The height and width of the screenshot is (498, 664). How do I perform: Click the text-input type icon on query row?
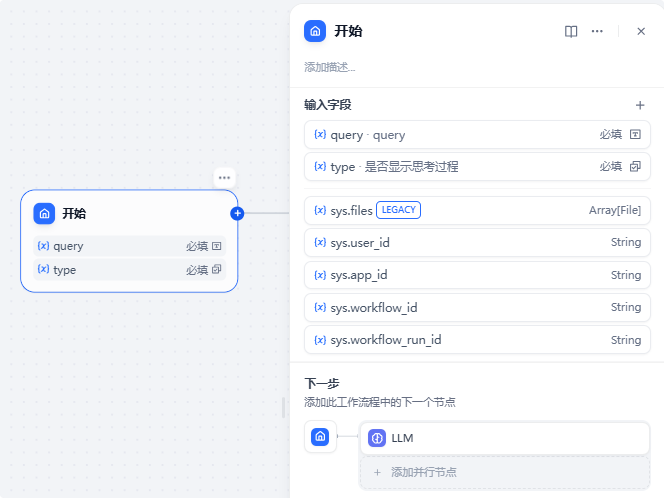coord(635,135)
